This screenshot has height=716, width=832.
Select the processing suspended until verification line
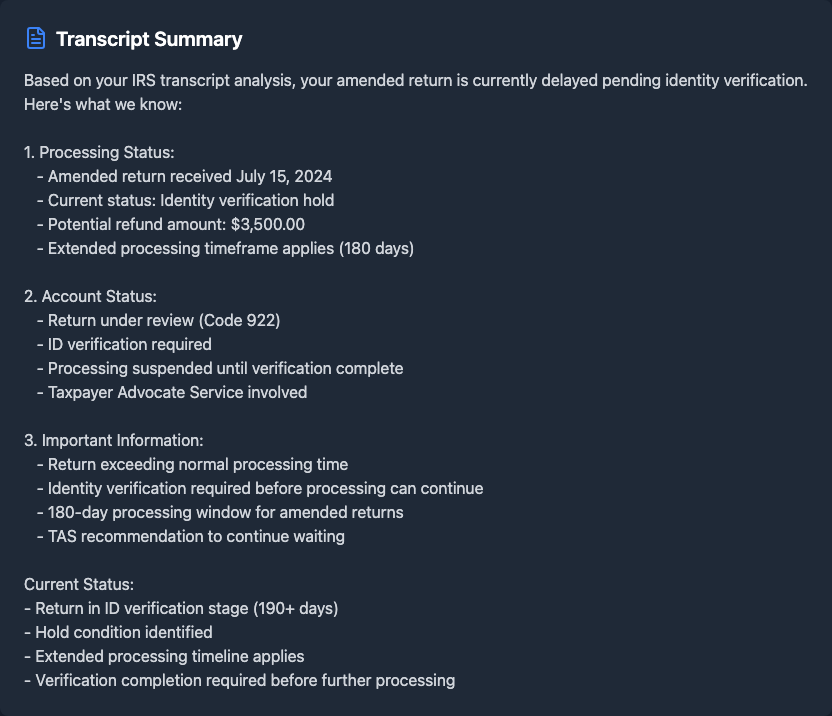pyautogui.click(x=225, y=368)
